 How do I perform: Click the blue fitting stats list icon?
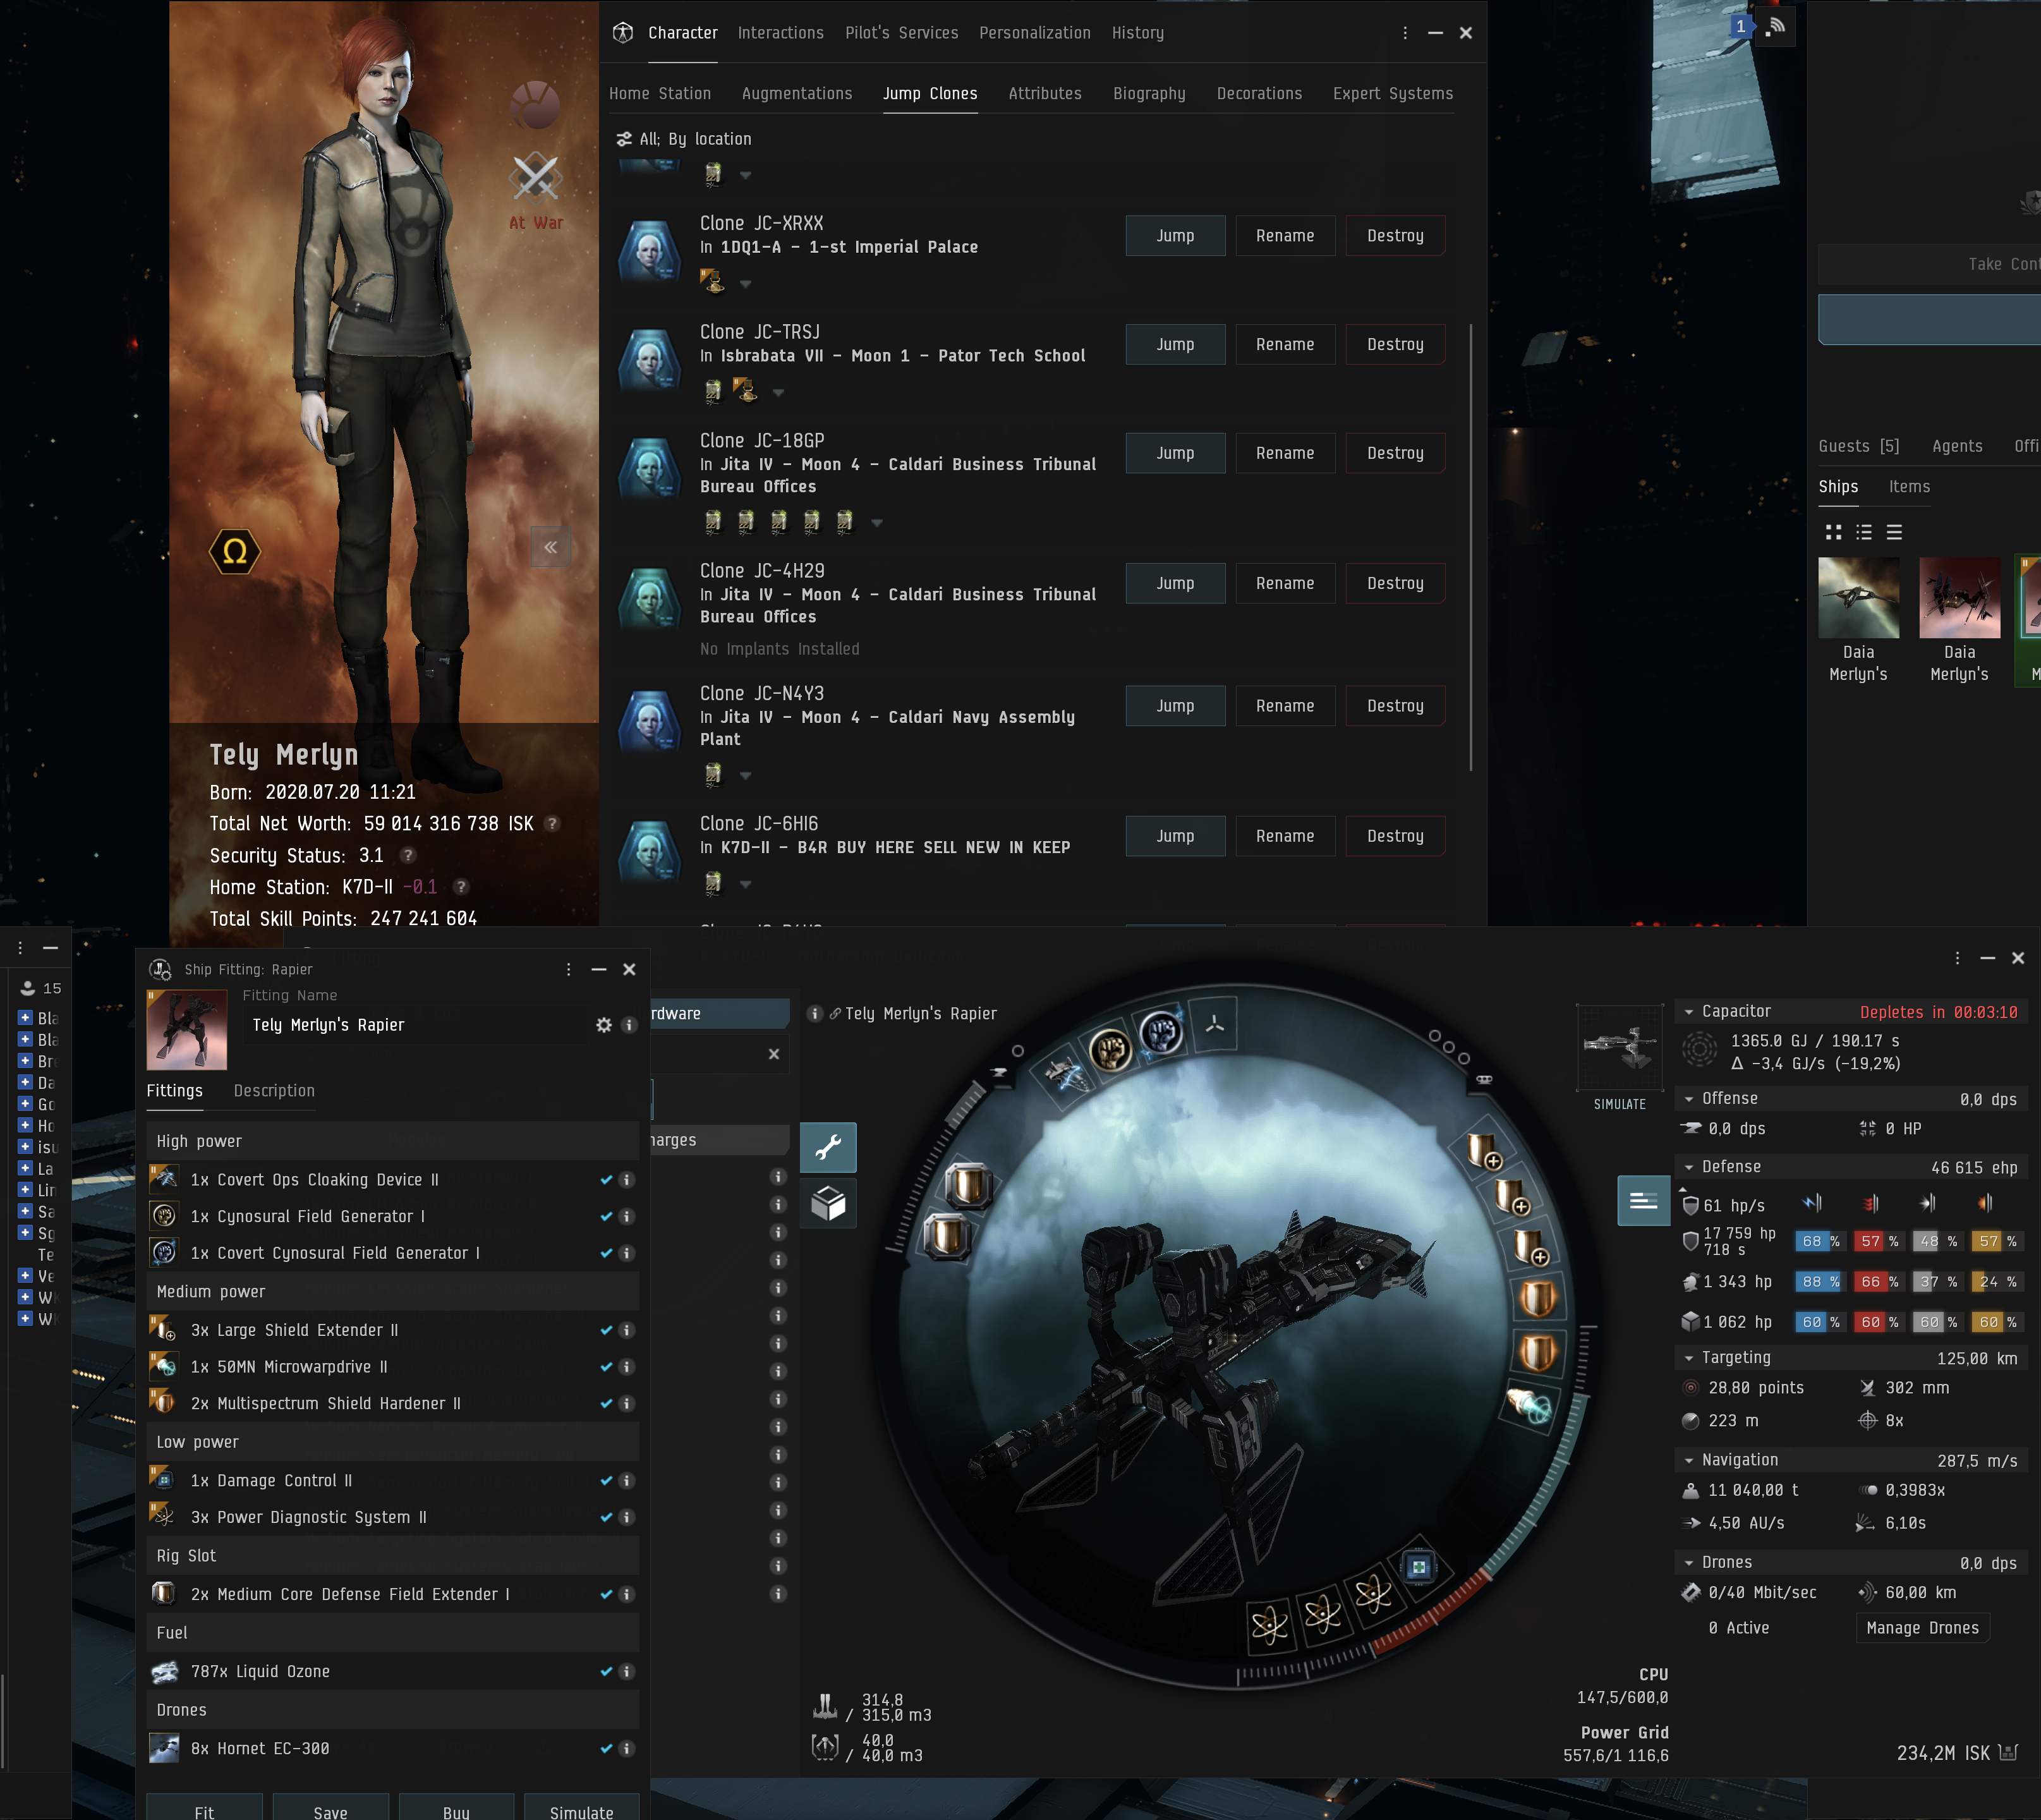tap(1643, 1200)
